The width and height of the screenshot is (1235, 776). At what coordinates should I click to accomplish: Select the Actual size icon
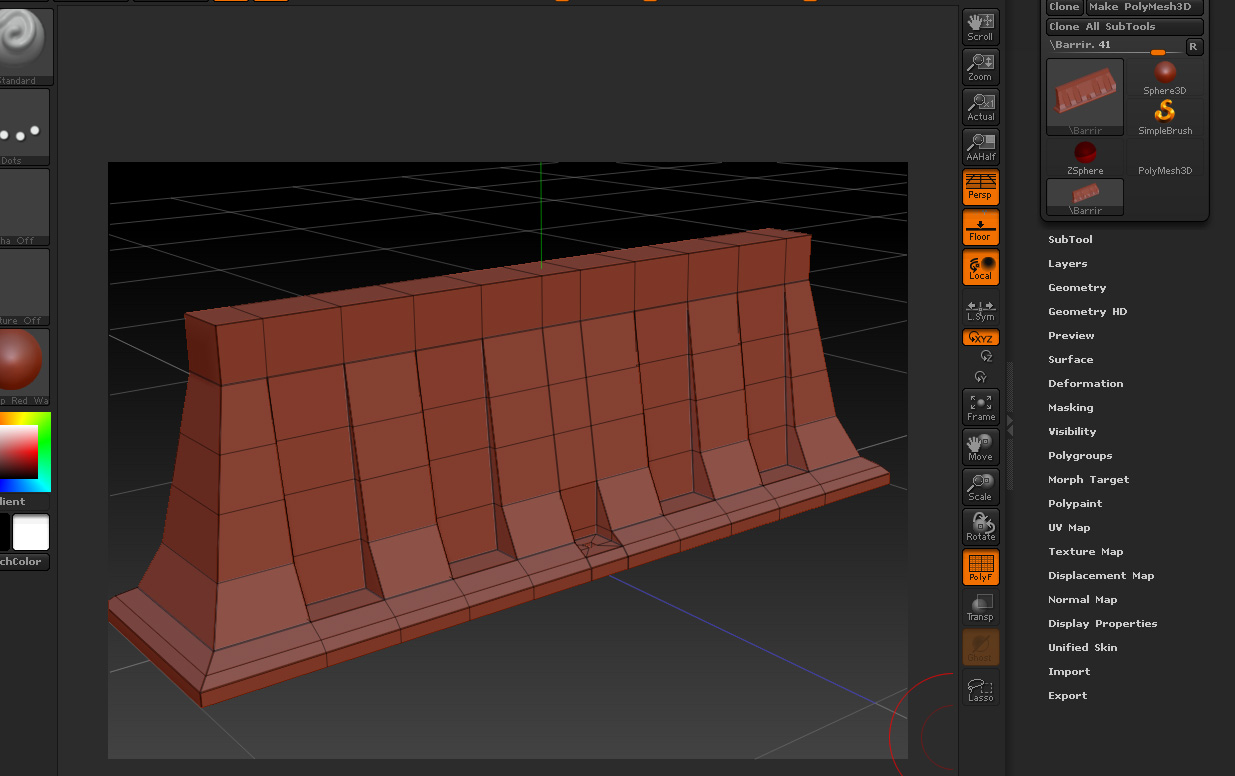tap(980, 107)
